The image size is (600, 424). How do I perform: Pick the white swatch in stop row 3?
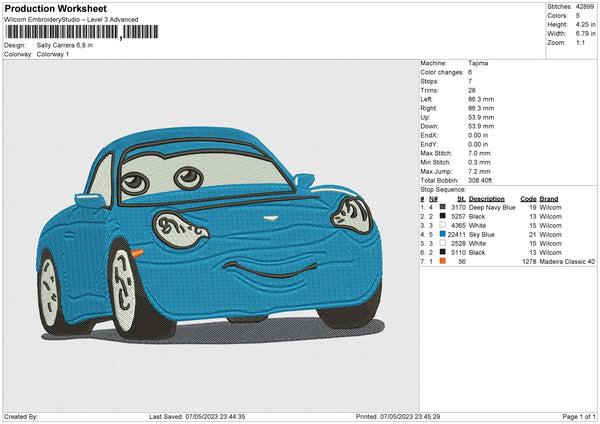point(443,225)
